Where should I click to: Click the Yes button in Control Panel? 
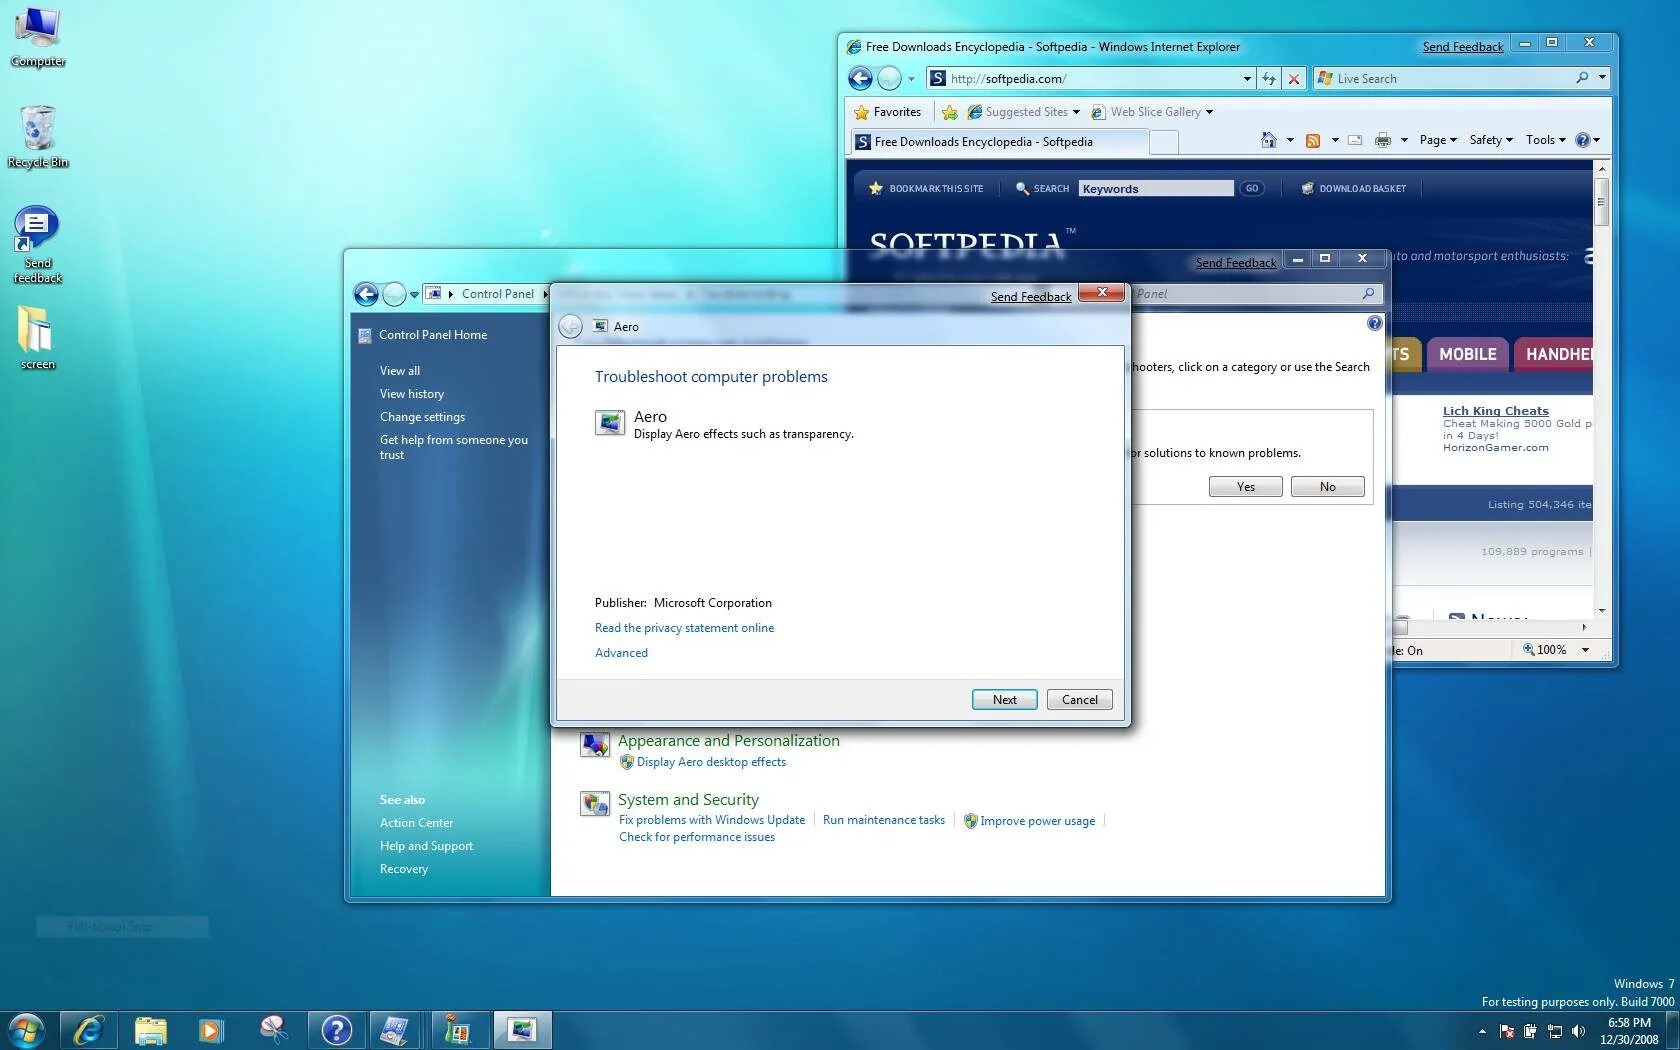point(1245,487)
